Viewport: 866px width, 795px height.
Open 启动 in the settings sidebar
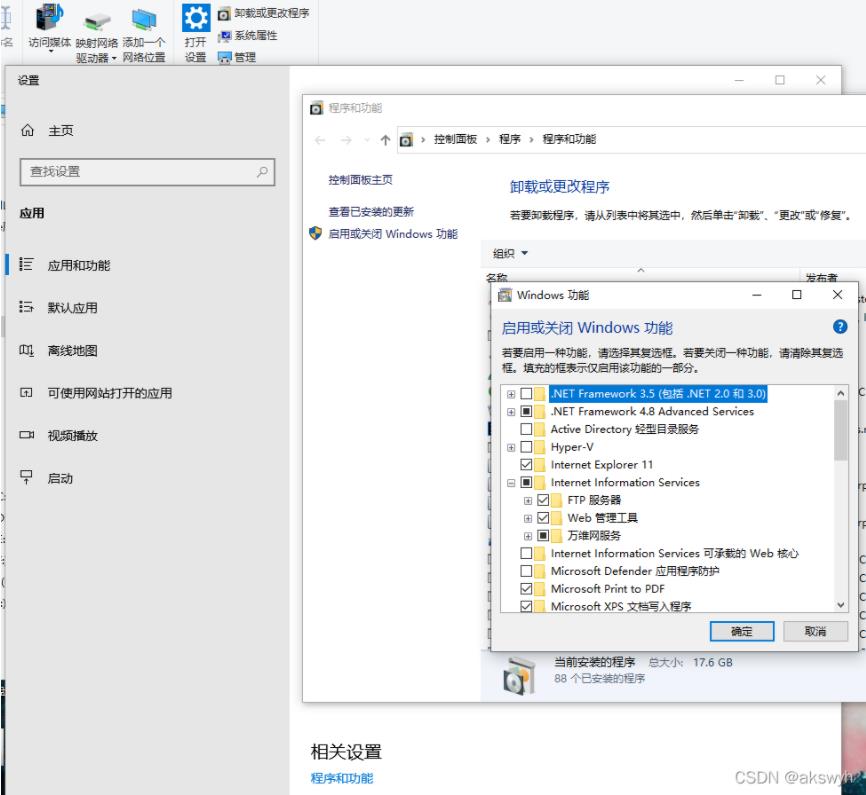click(60, 479)
